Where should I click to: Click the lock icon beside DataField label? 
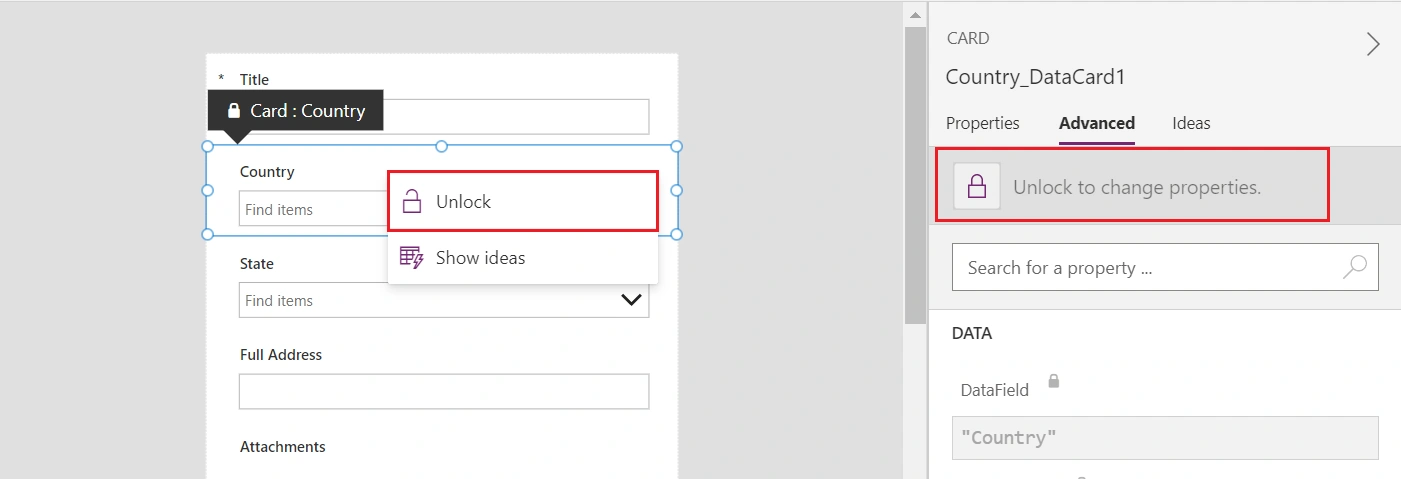click(1053, 381)
